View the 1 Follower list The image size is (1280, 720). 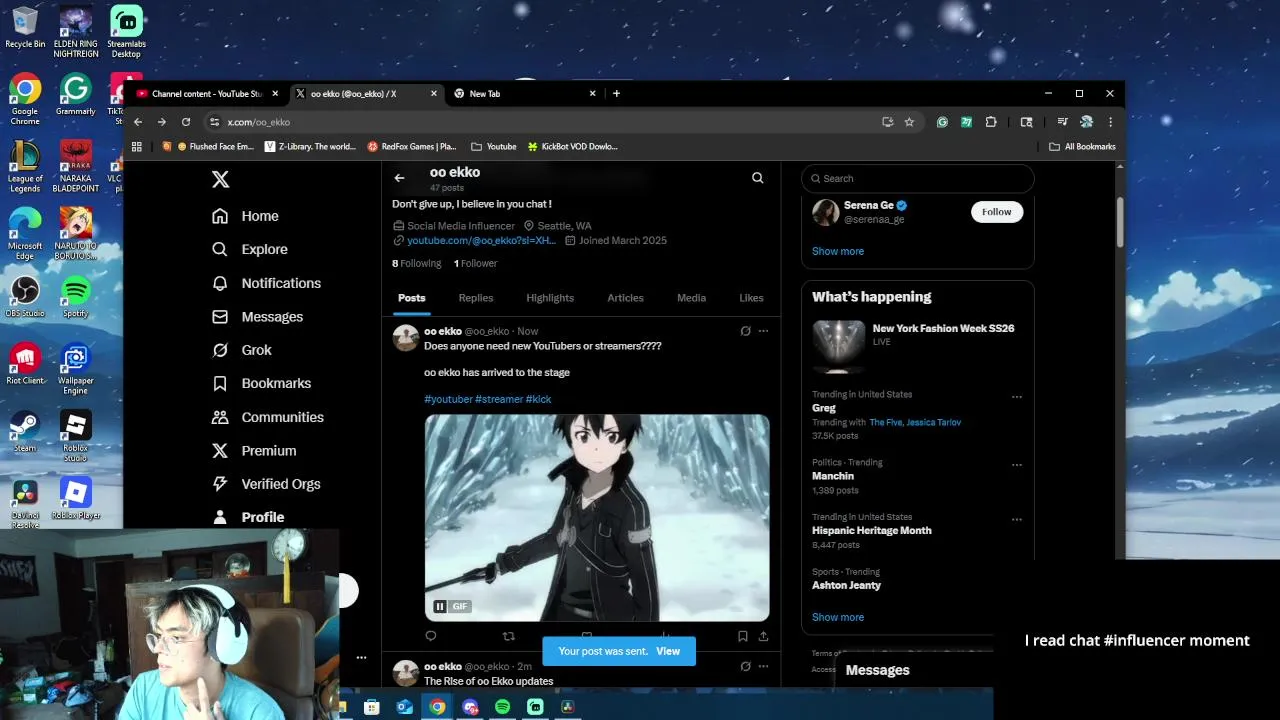(475, 263)
